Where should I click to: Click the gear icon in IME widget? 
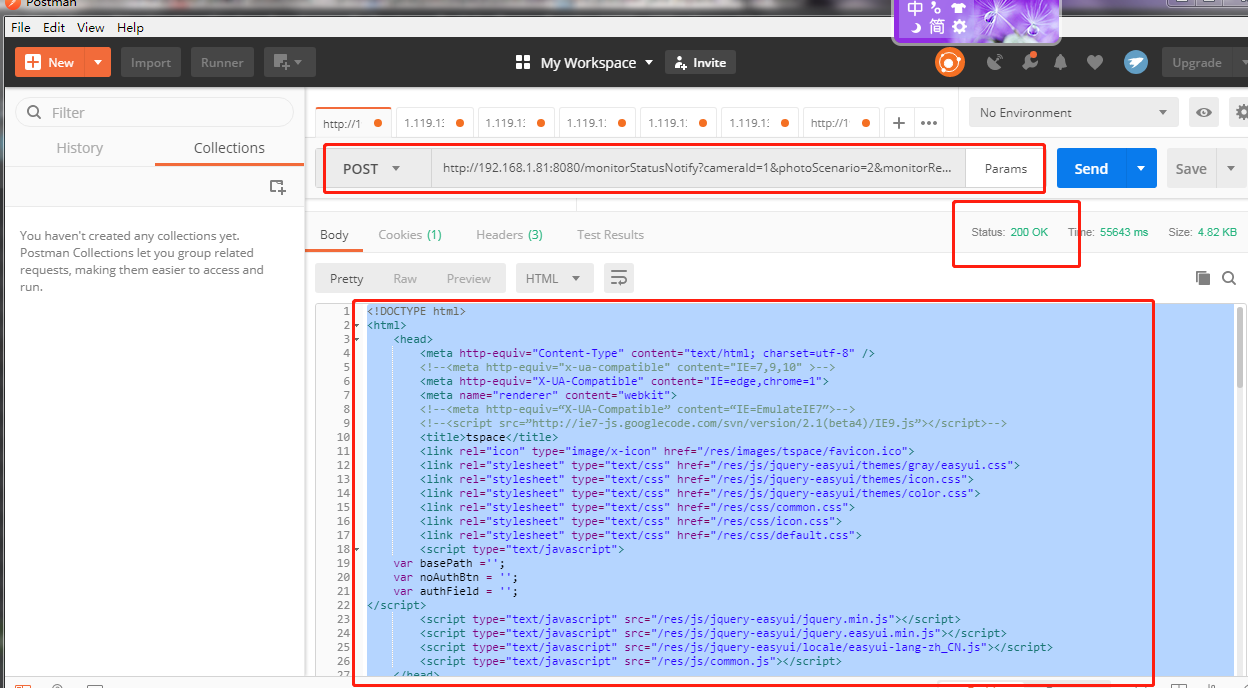(x=960, y=27)
